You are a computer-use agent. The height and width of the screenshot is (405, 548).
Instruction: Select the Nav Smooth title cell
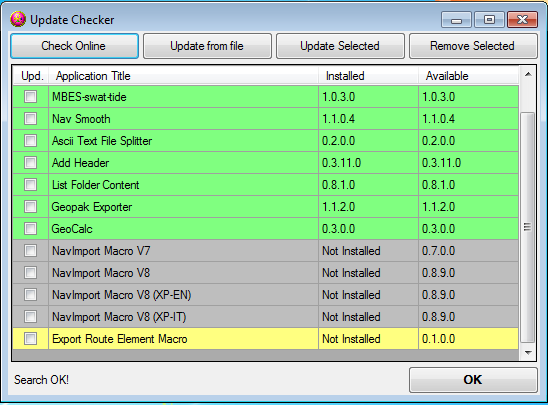click(183, 119)
